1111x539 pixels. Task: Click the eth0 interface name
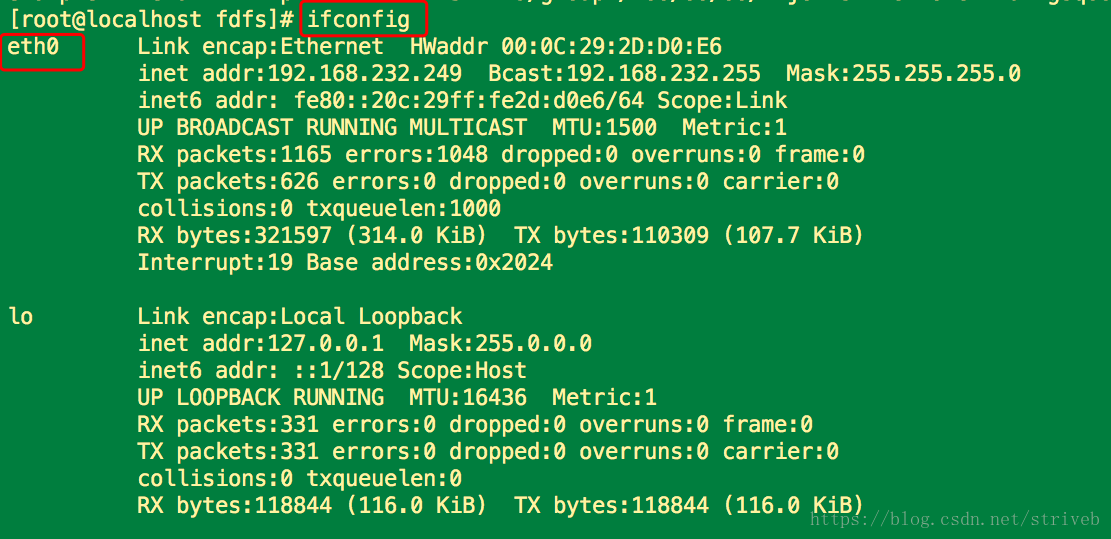click(33, 47)
